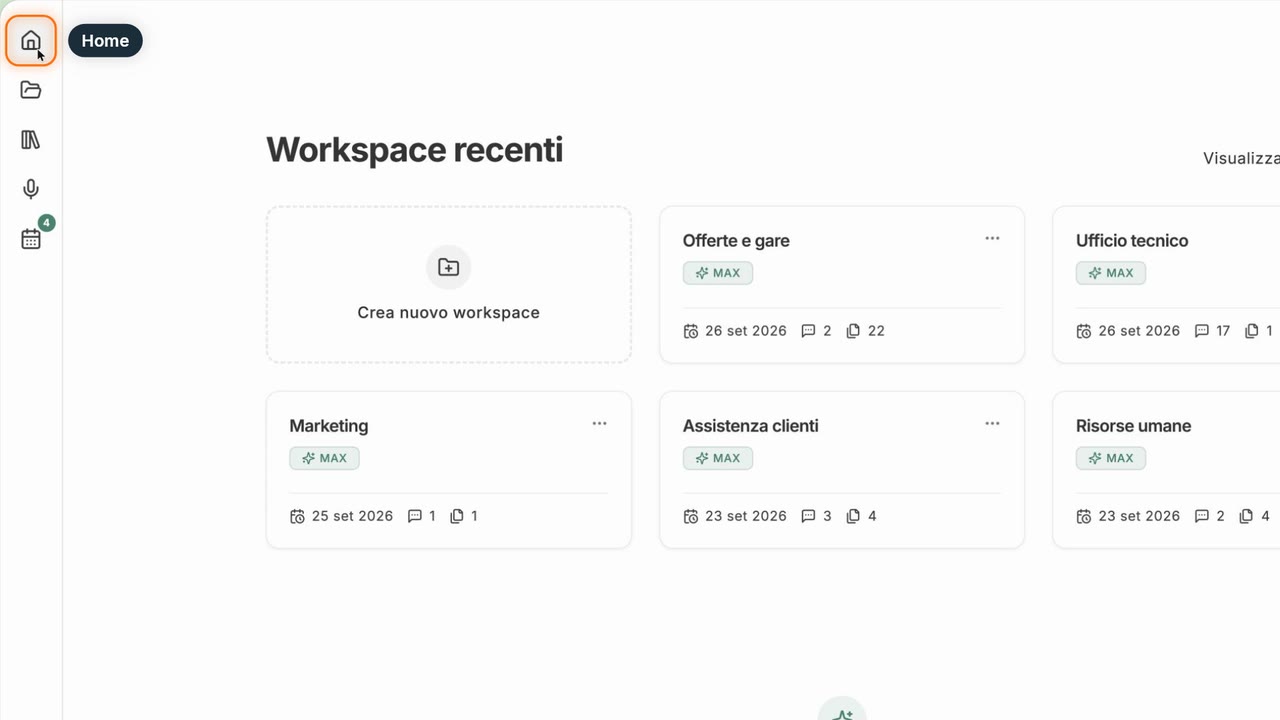Open the "Assistenza clienti" workspace title

[751, 426]
